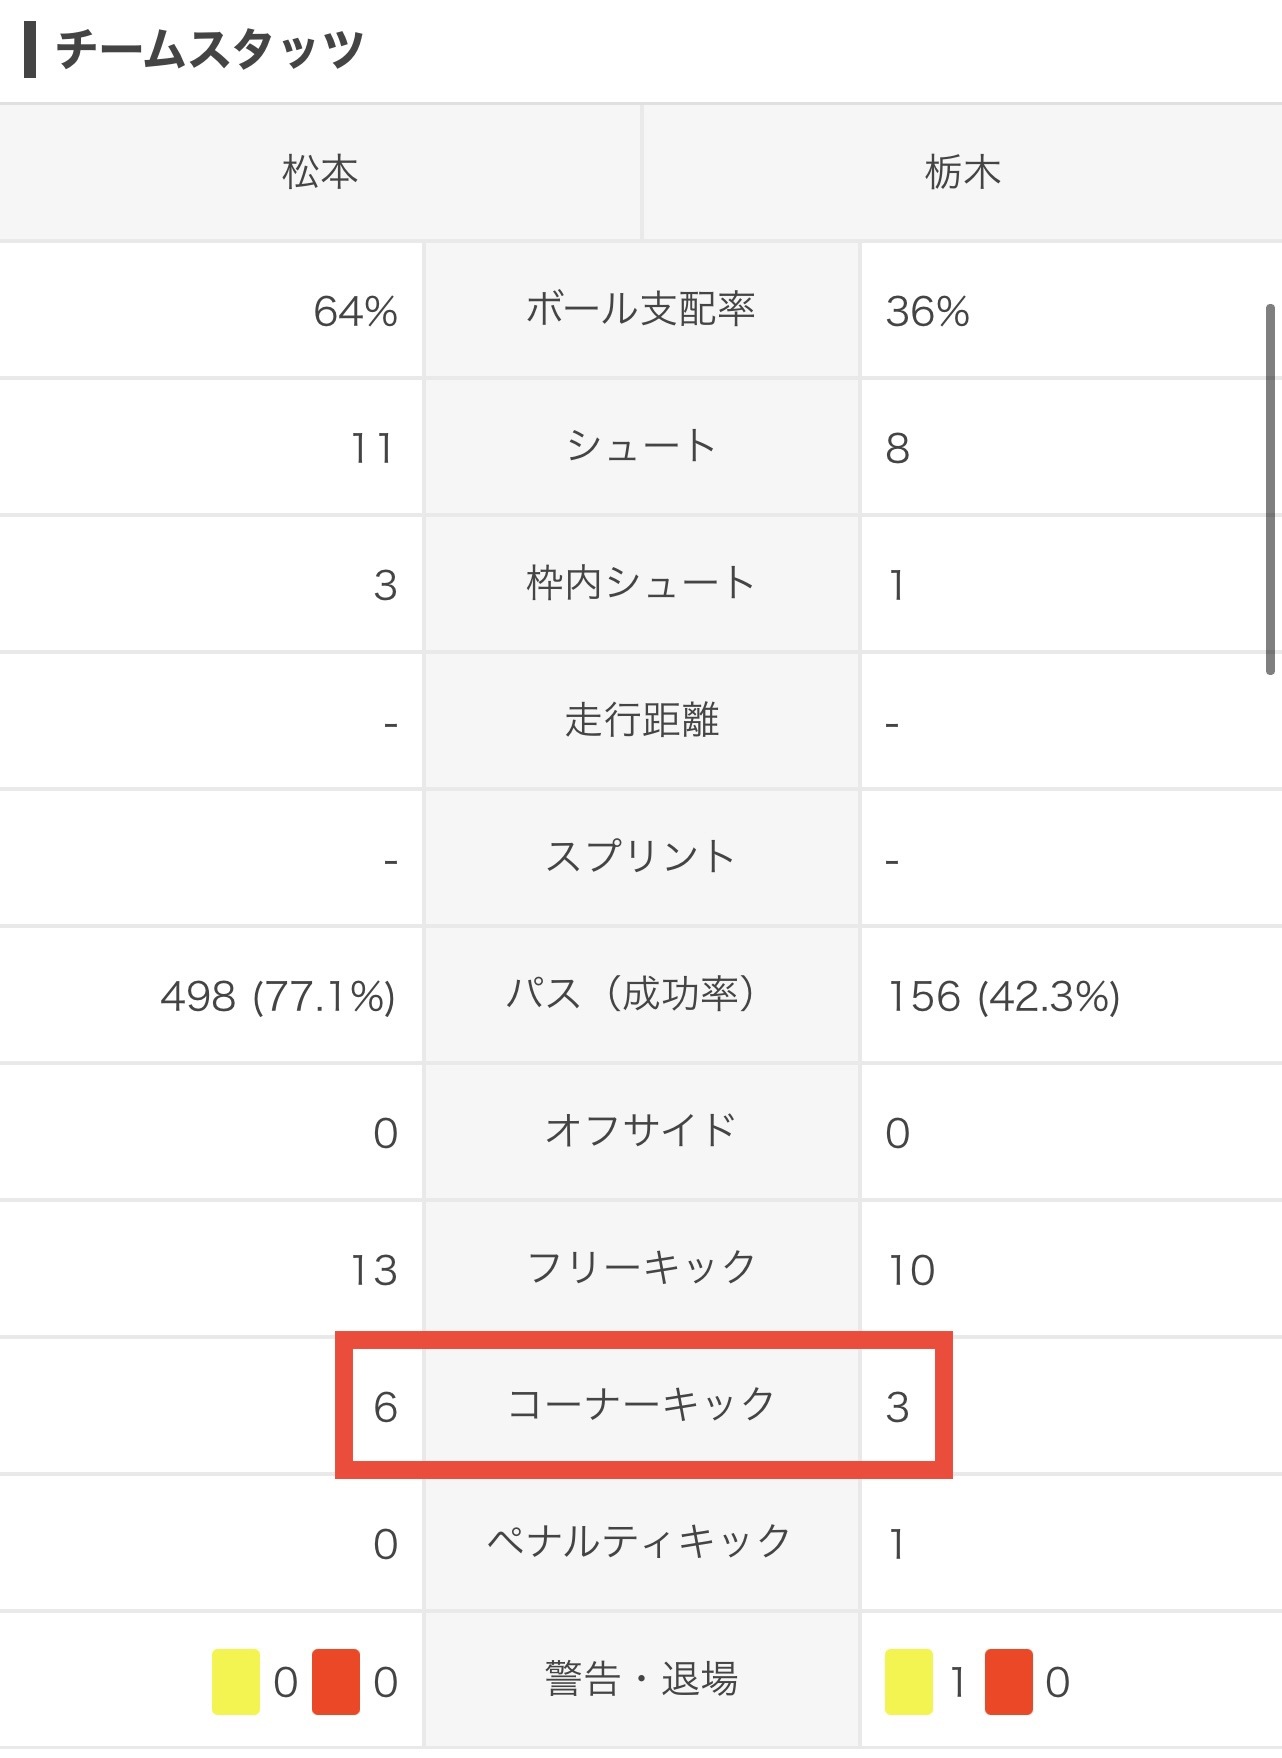Click the オフサイド stat label
The height and width of the screenshot is (1758, 1282).
click(x=641, y=1132)
